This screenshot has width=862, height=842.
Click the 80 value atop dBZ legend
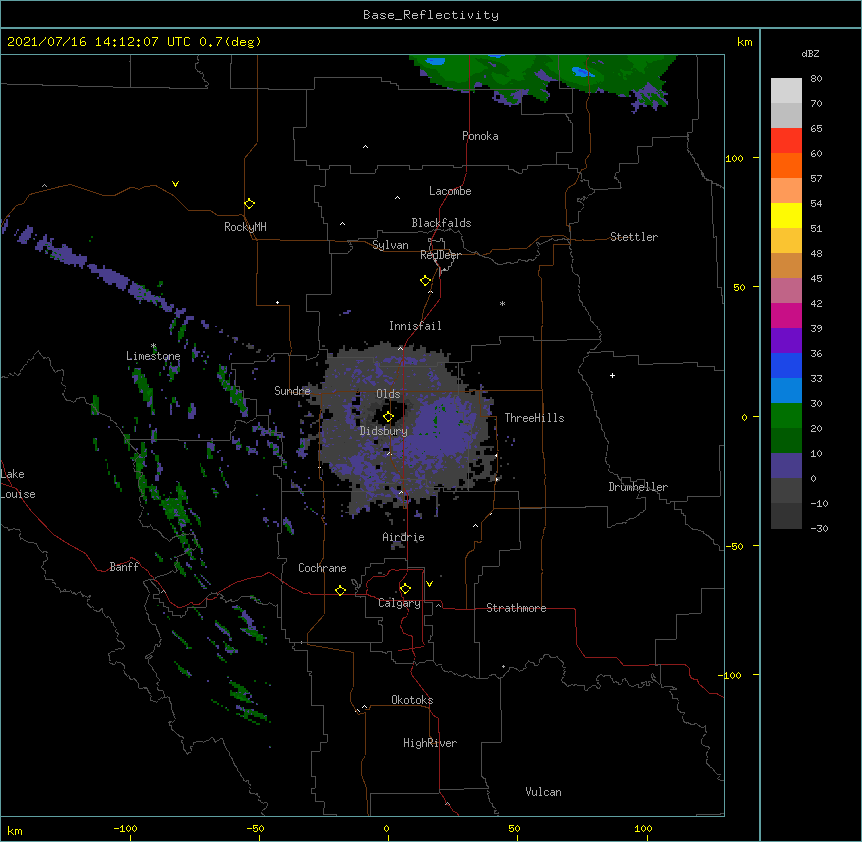coord(816,79)
